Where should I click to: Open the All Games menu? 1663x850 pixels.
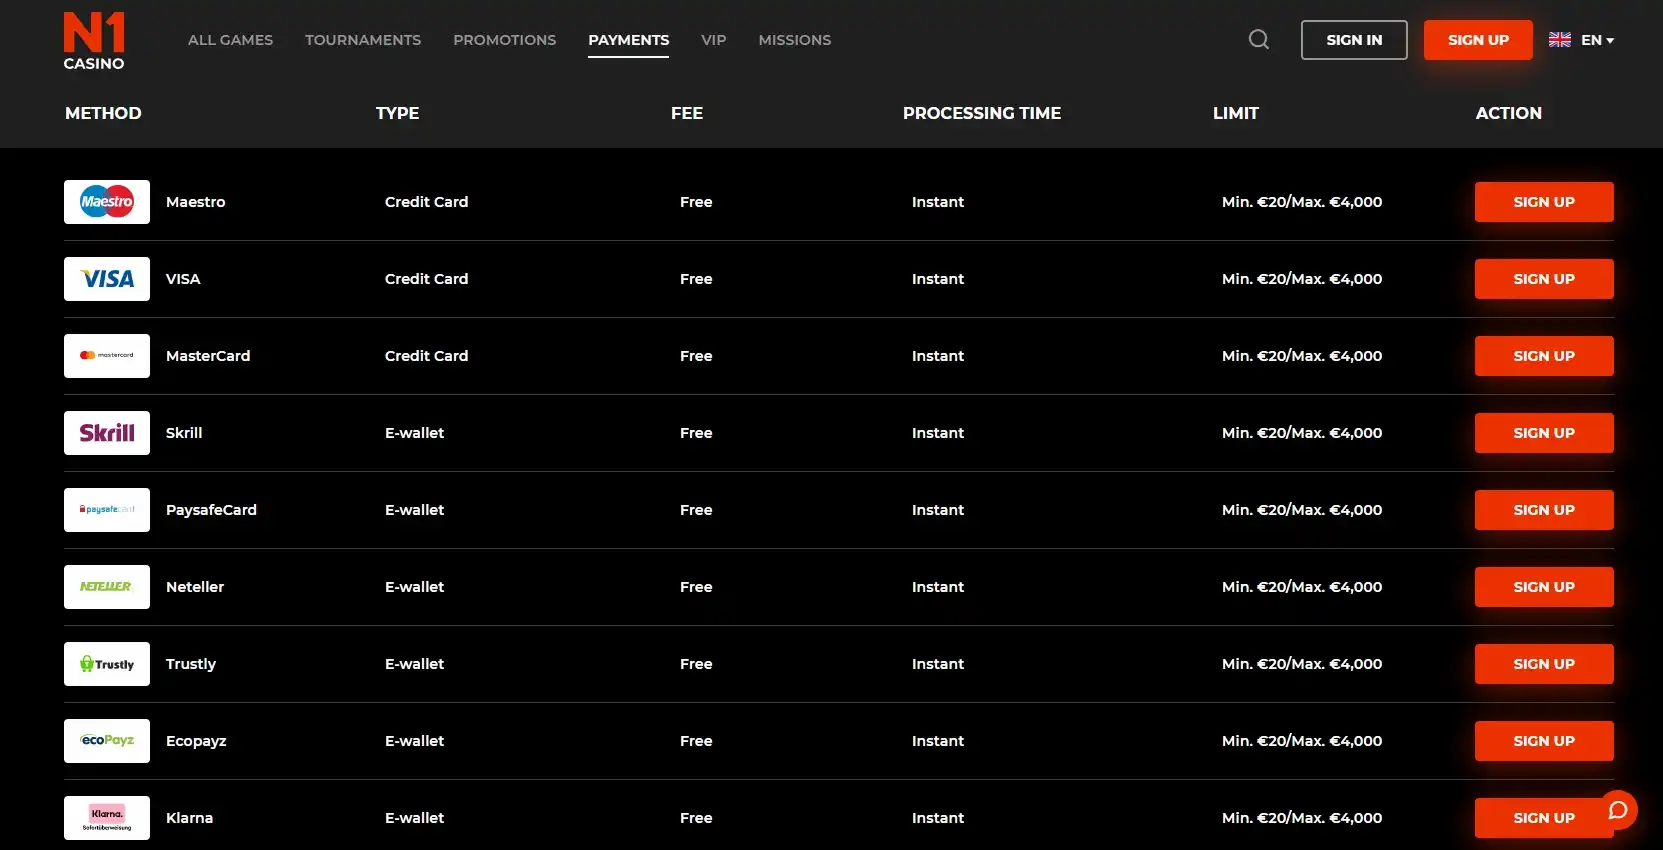230,40
